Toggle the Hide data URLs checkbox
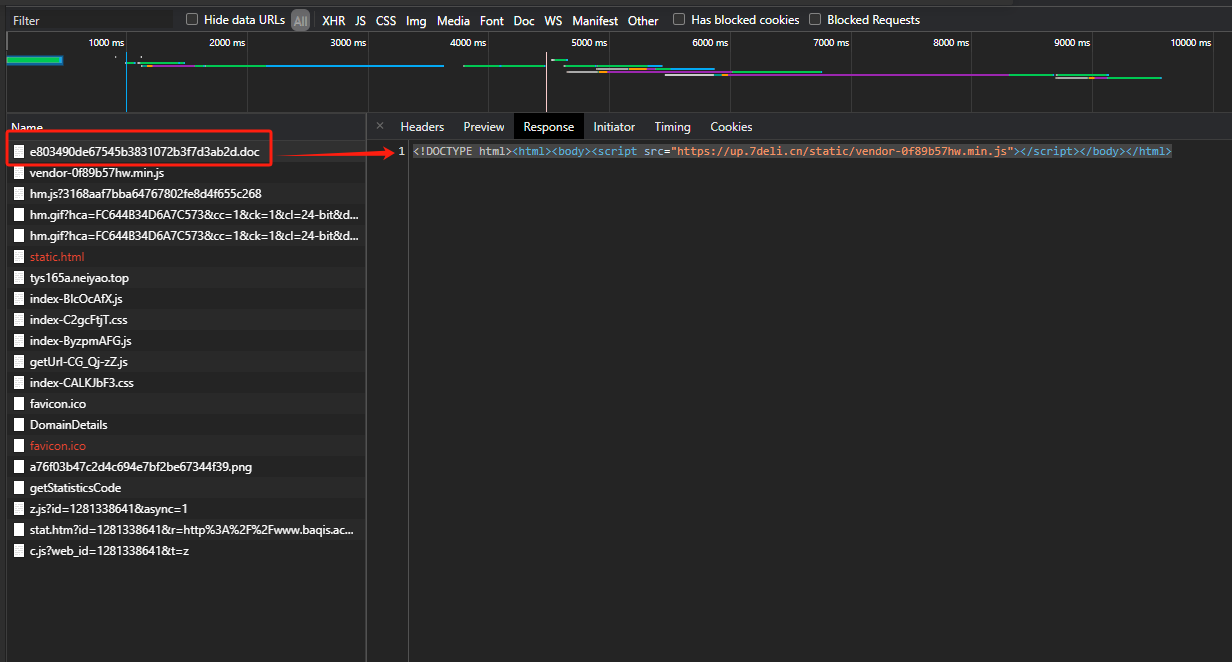The image size is (1232, 662). click(x=192, y=19)
